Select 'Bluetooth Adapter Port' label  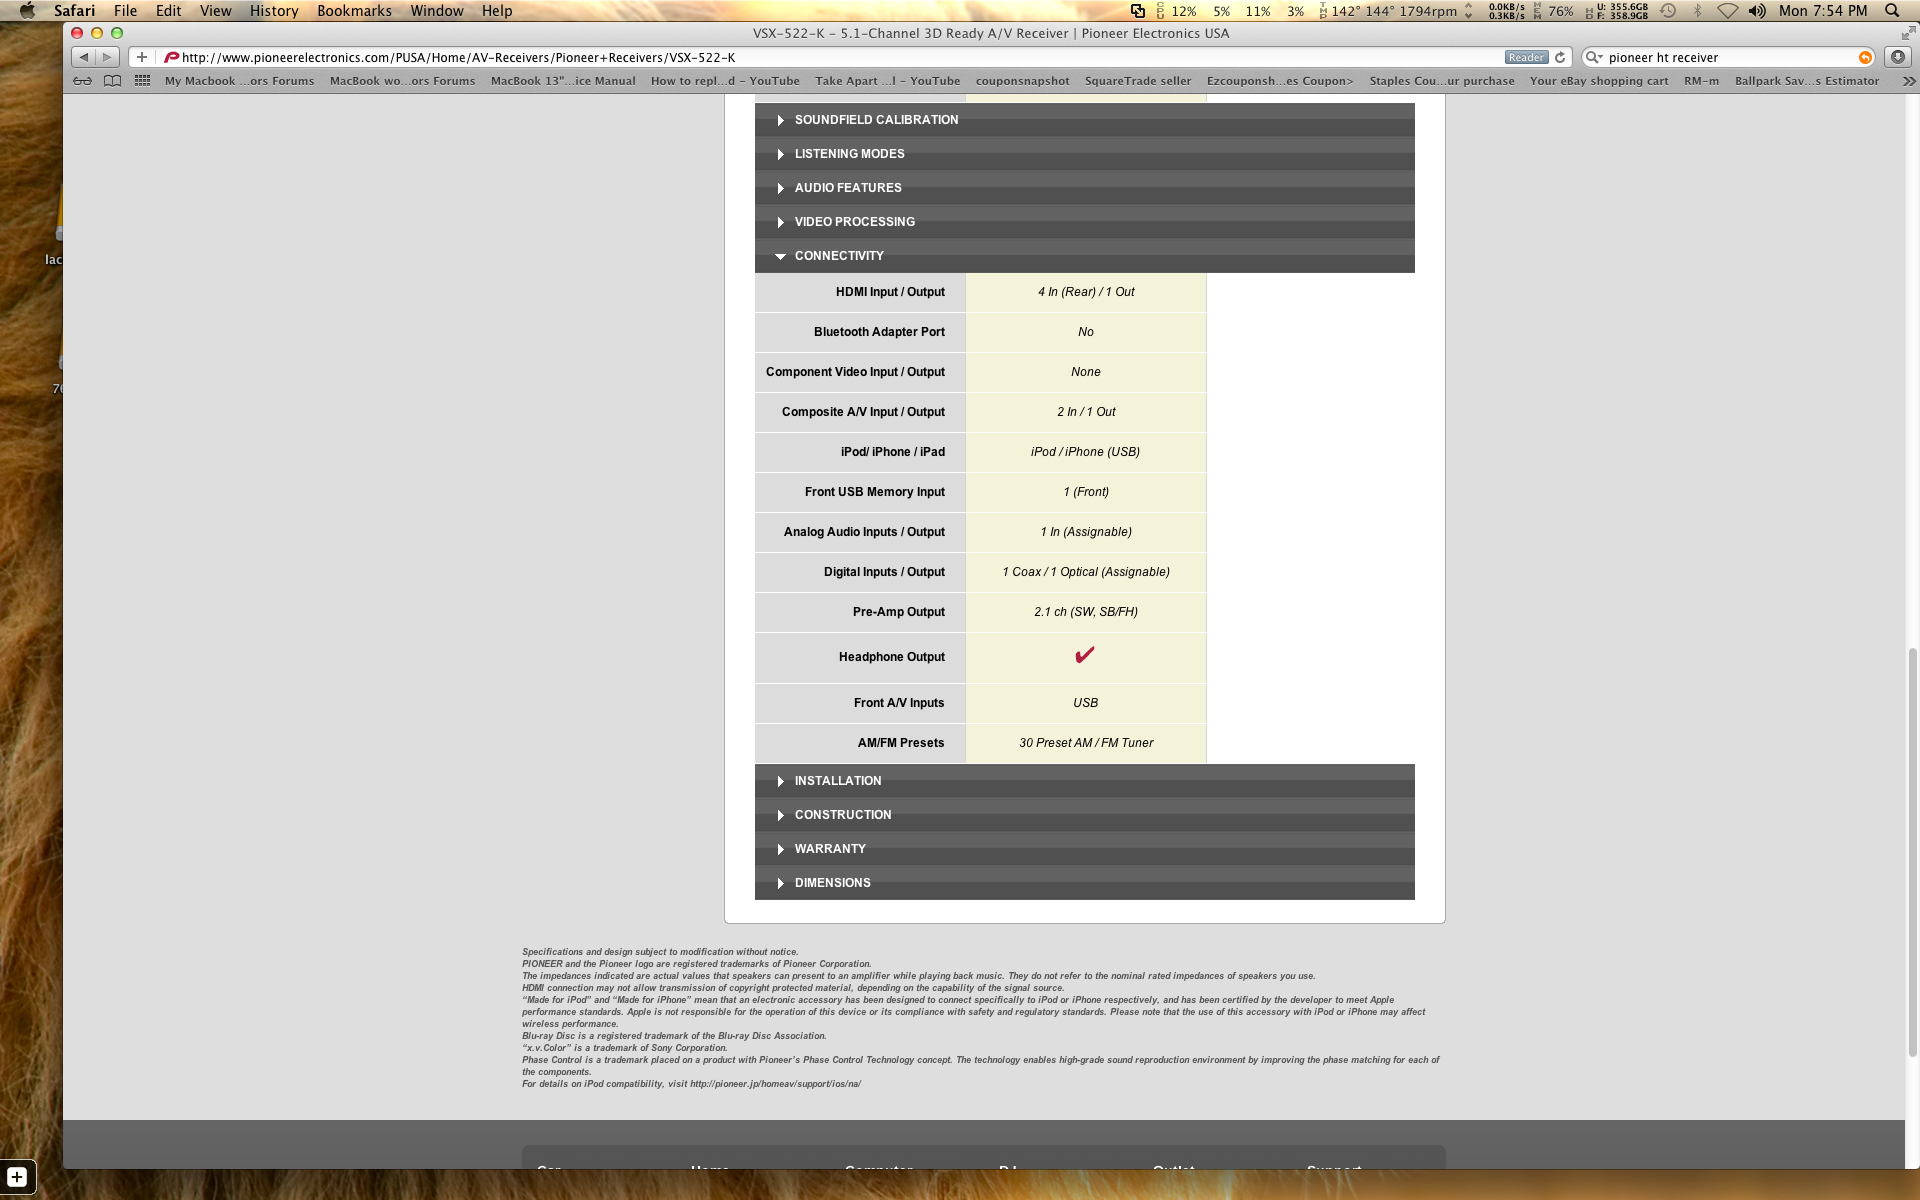[879, 332]
